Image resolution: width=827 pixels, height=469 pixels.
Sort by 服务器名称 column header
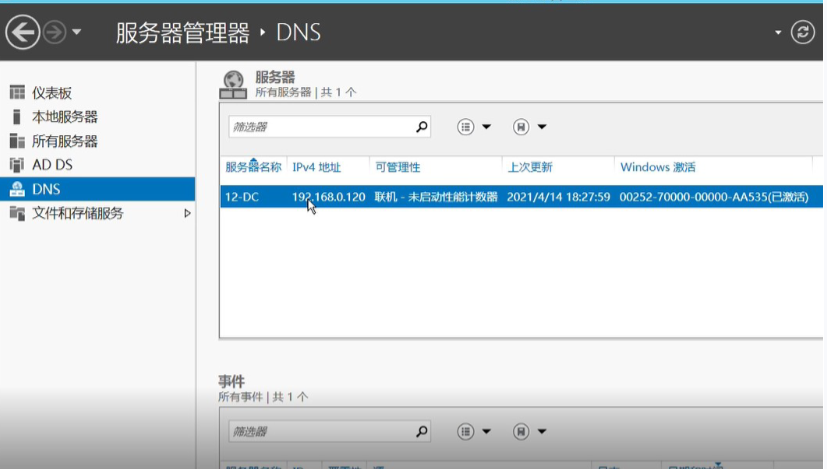[253, 167]
